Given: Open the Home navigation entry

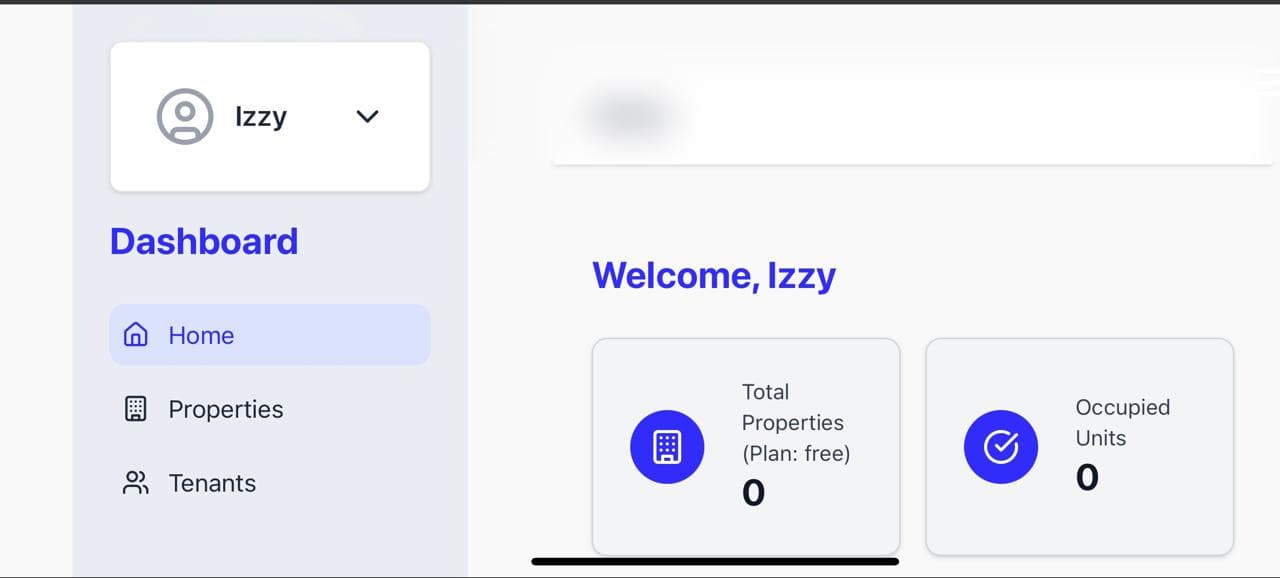Looking at the screenshot, I should pos(201,335).
